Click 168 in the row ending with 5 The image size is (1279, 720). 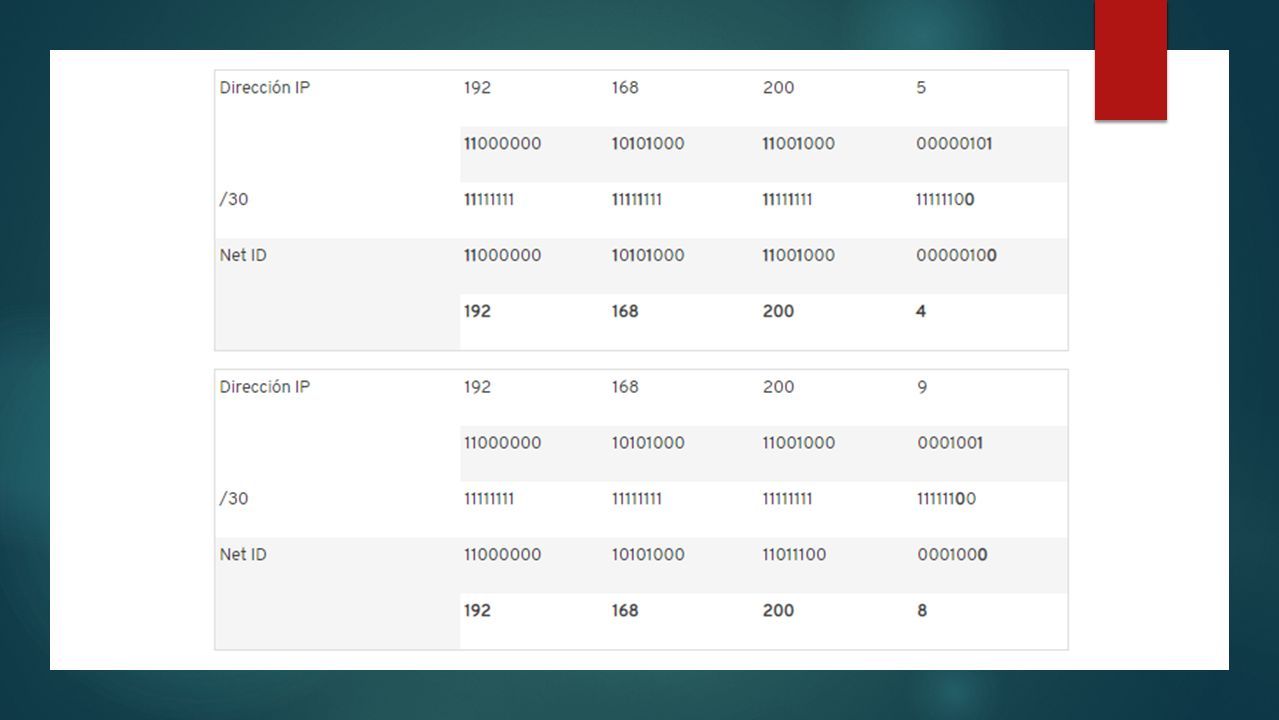tap(625, 88)
